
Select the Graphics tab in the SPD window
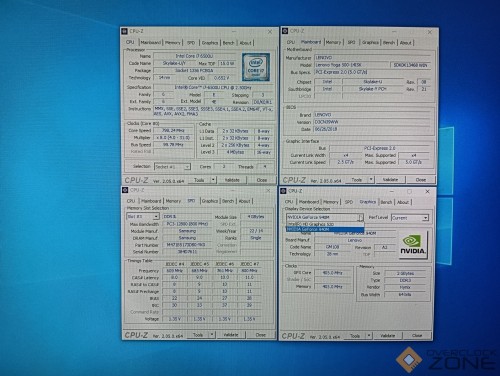tap(210, 201)
